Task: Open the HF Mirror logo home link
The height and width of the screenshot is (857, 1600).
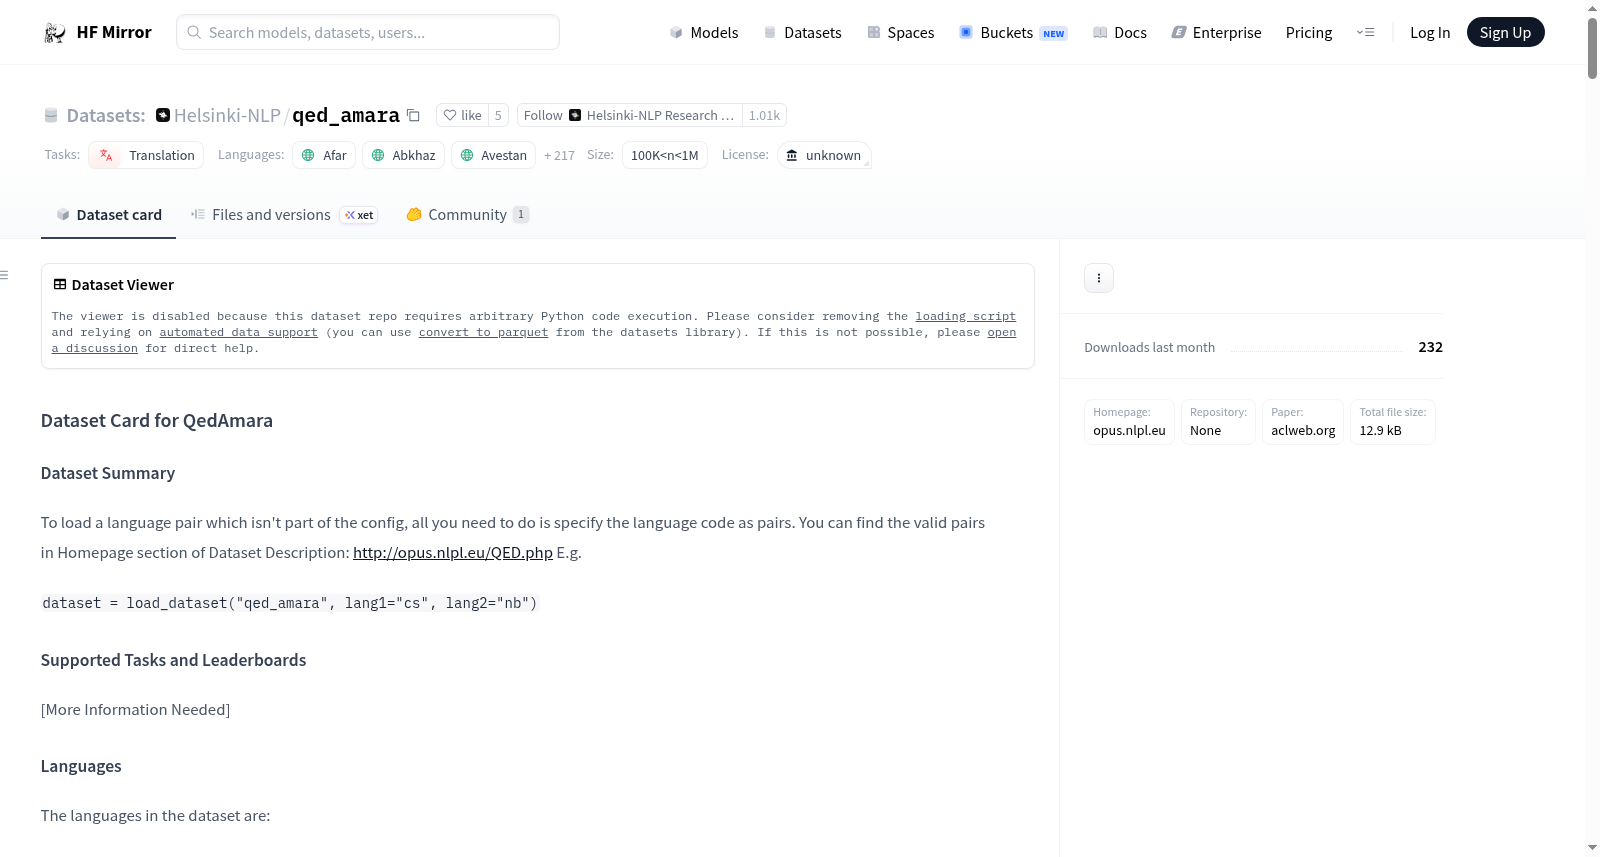Action: point(97,32)
